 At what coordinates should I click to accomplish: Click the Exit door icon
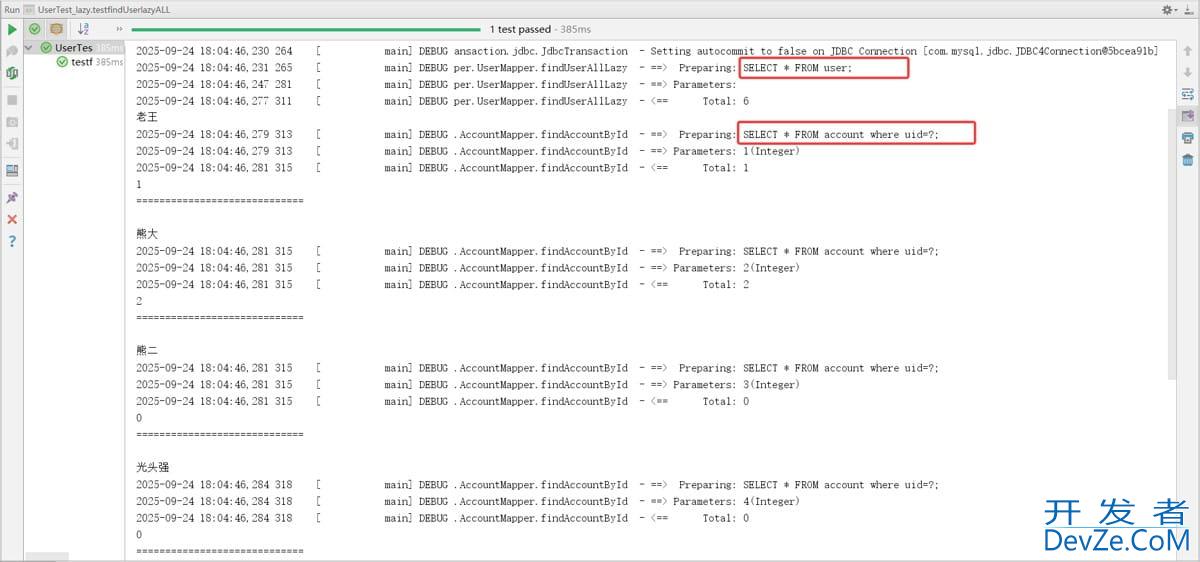coord(12,145)
